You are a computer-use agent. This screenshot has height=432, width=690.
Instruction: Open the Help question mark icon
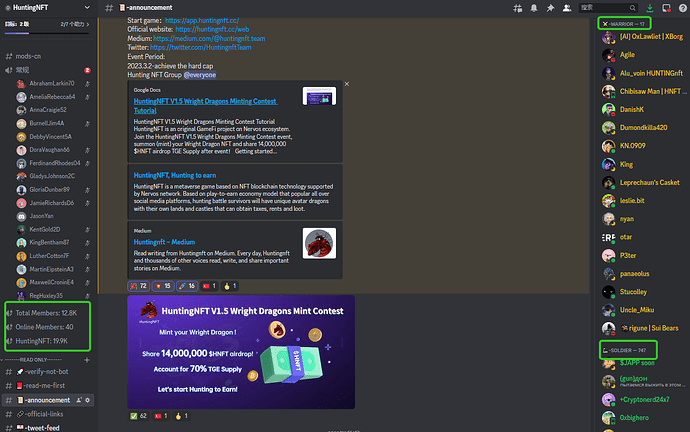pyautogui.click(x=683, y=8)
